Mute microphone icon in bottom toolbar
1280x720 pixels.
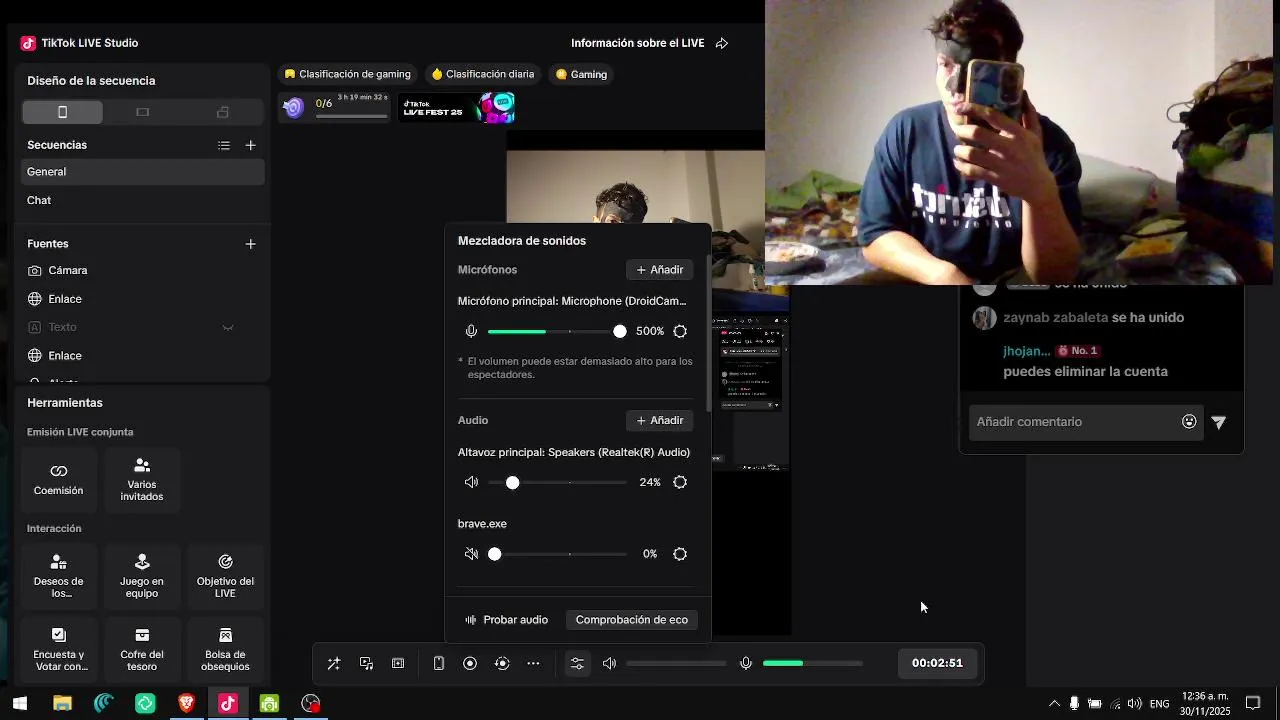click(x=746, y=664)
